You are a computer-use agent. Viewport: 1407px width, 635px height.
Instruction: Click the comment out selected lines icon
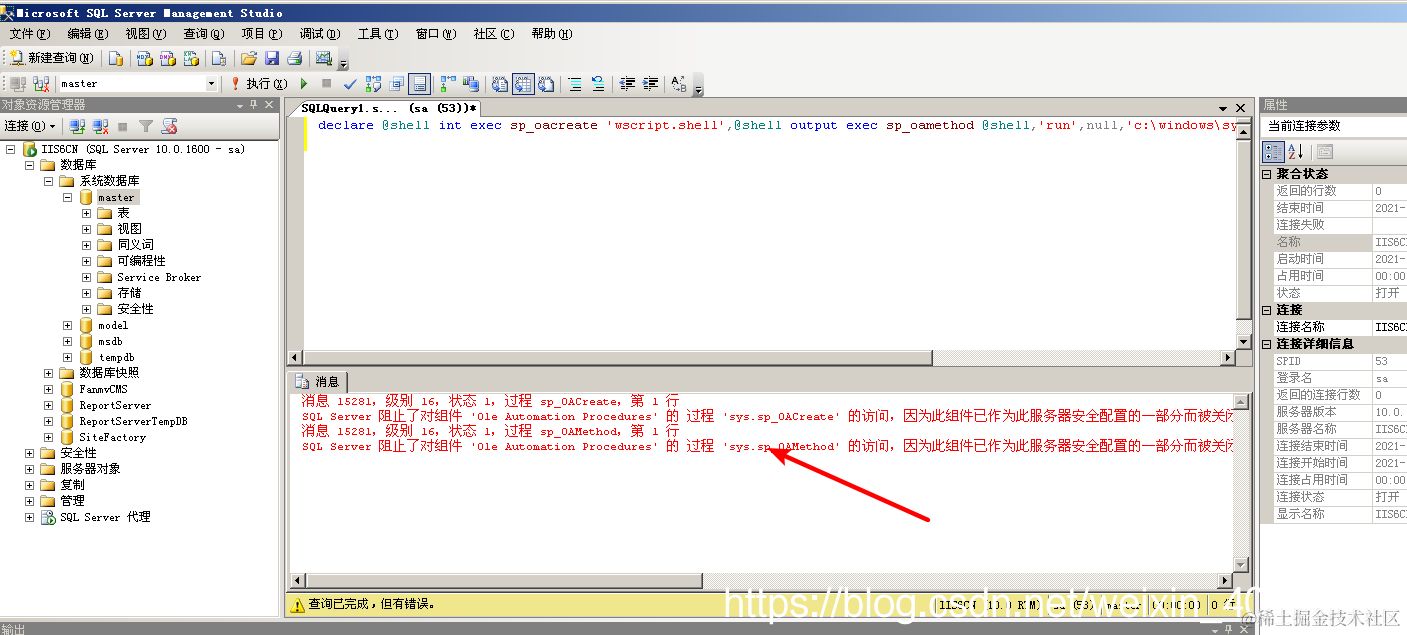tap(575, 84)
